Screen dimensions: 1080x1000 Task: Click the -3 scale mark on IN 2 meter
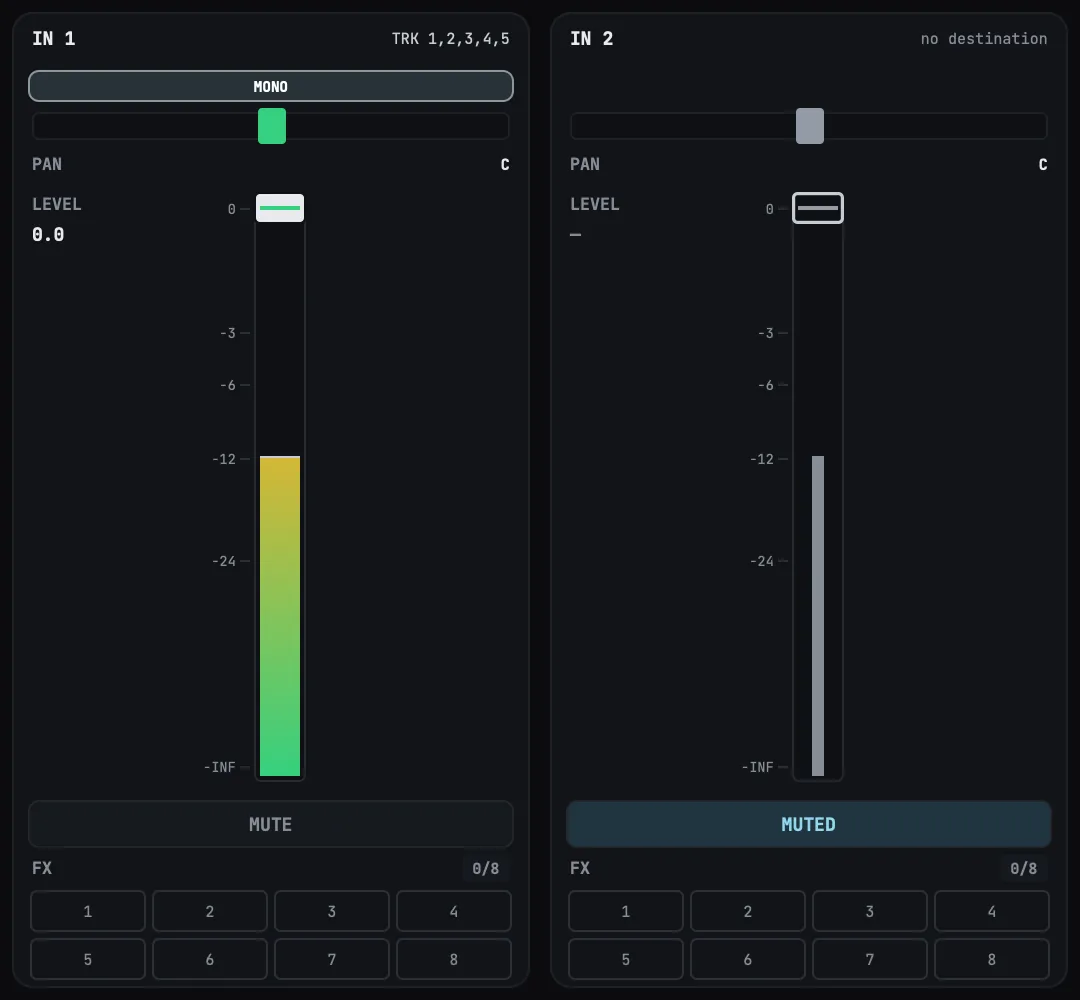[766, 333]
